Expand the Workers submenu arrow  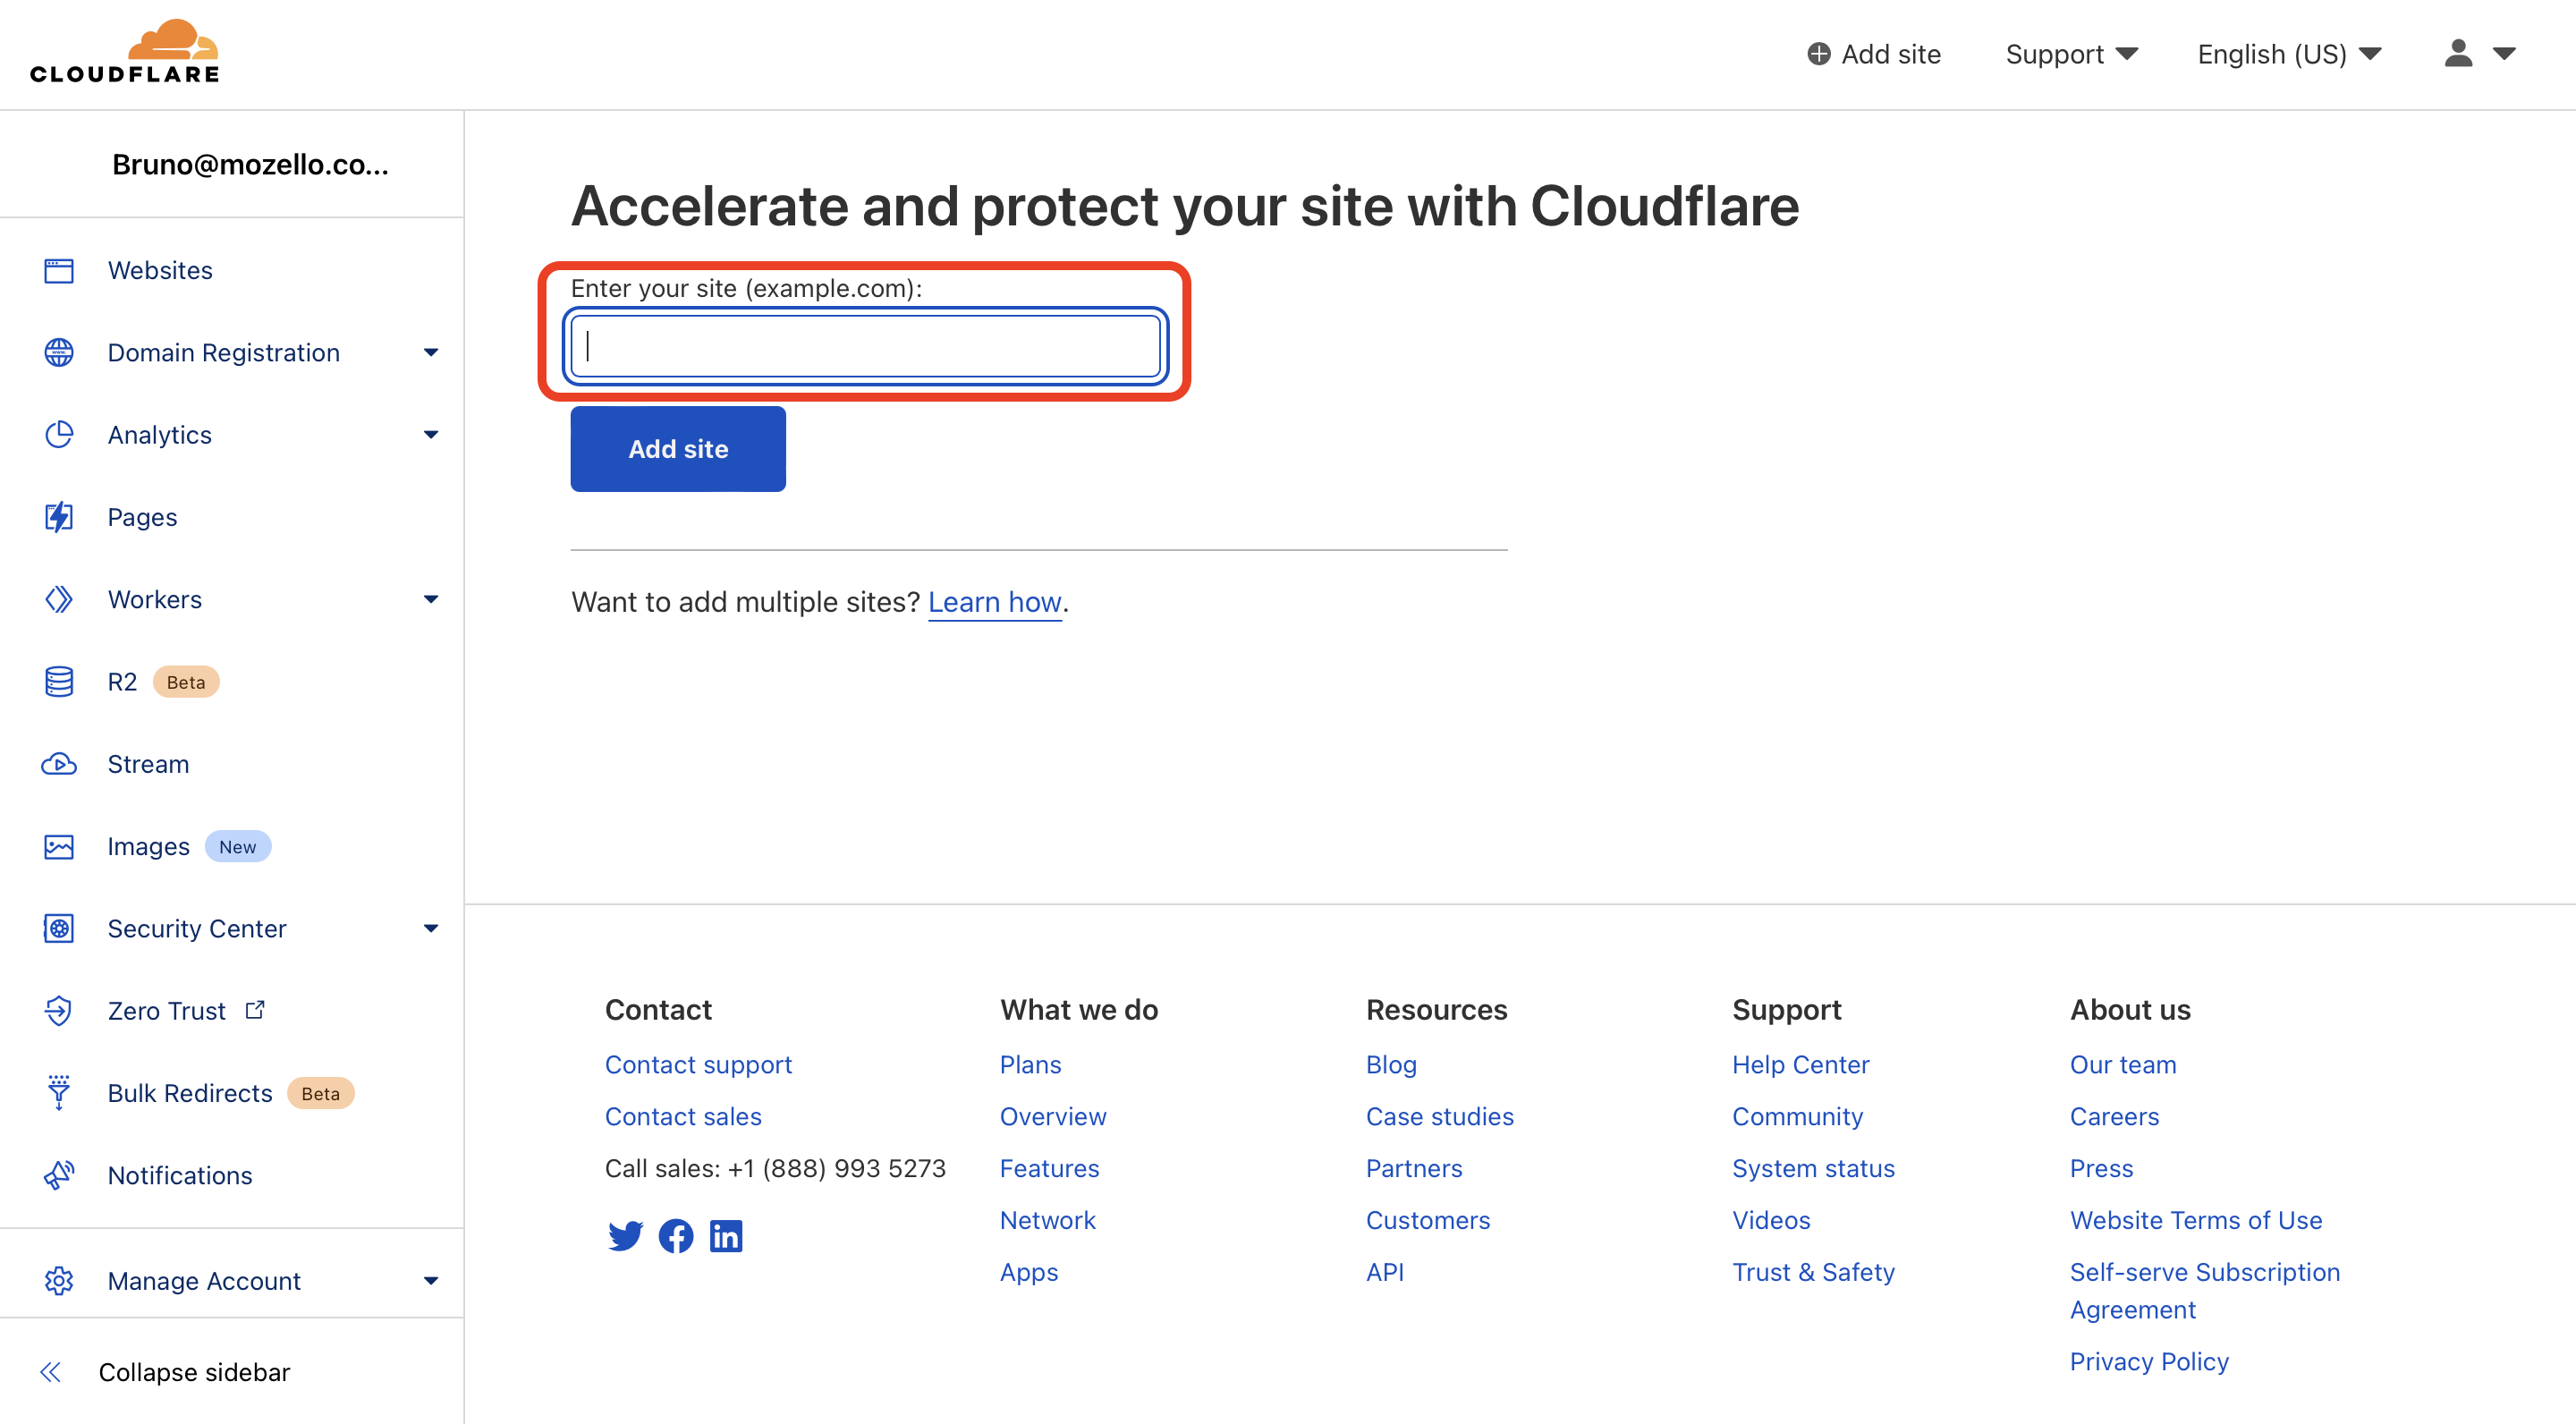431,599
